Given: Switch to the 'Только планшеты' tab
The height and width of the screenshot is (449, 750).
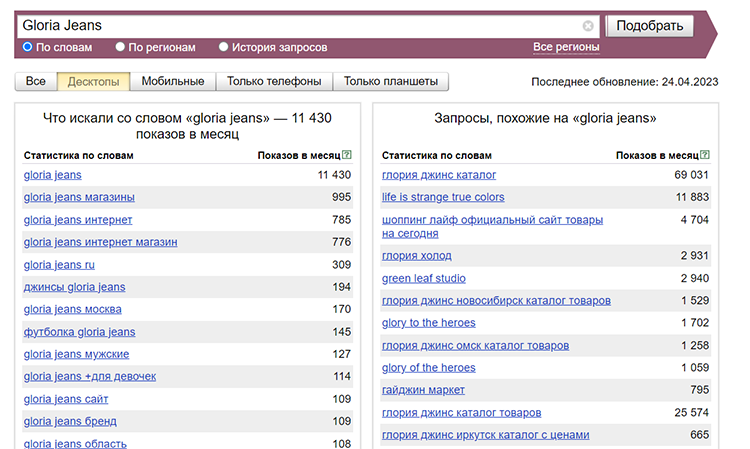Looking at the screenshot, I should (391, 82).
